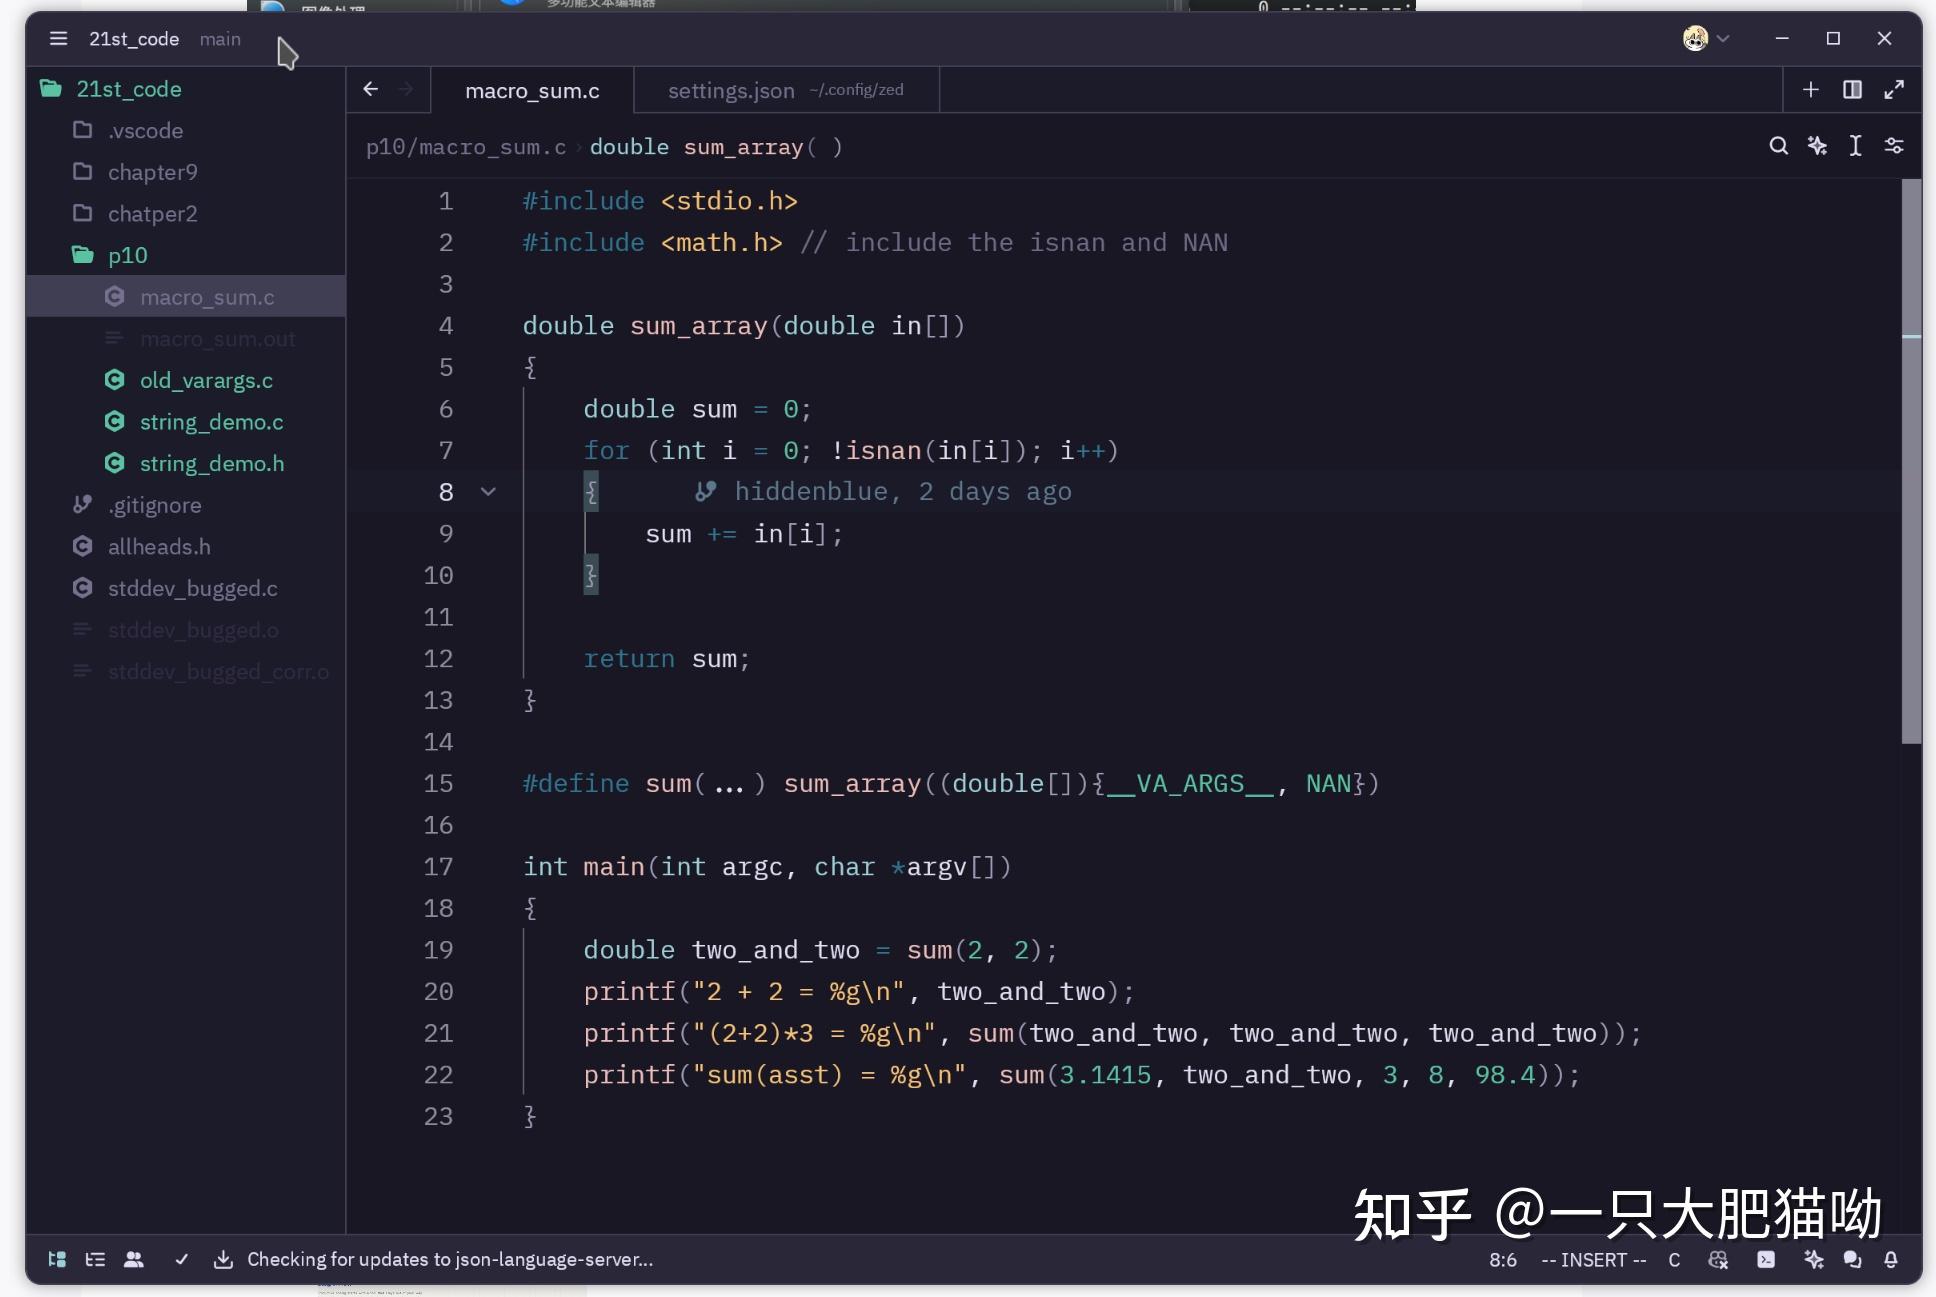1936x1297 pixels.
Task: Open the project panel icon in status bar
Action: pos(56,1260)
